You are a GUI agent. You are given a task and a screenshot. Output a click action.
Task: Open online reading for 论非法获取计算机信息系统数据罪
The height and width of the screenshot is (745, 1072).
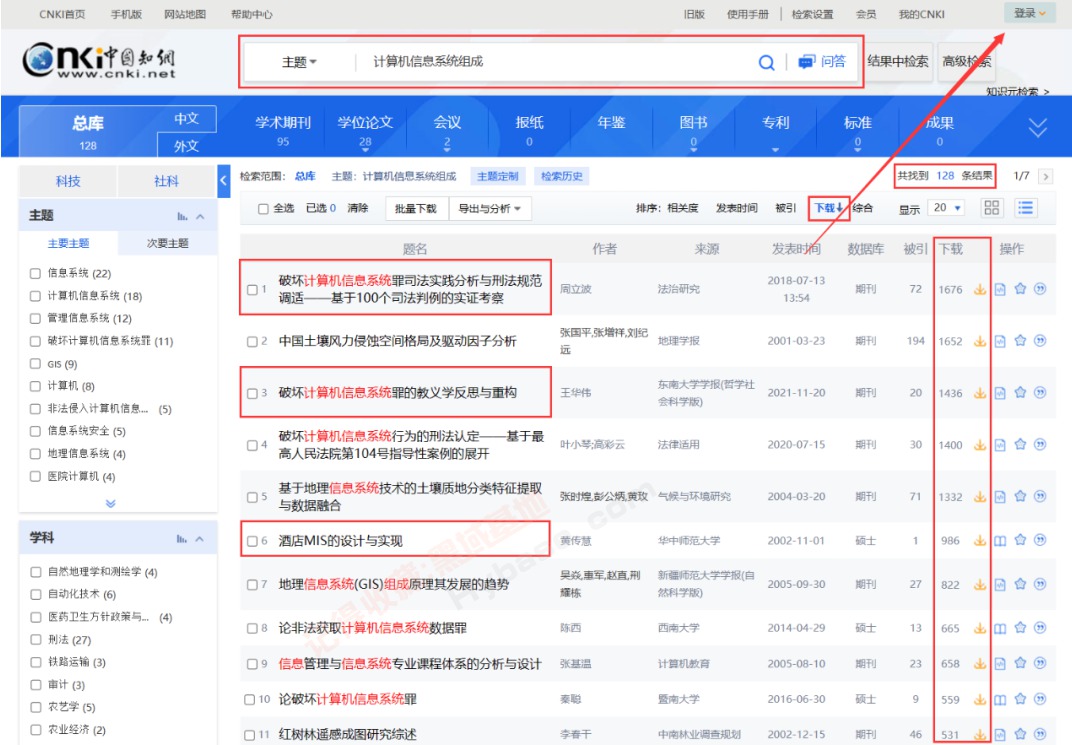1000,628
